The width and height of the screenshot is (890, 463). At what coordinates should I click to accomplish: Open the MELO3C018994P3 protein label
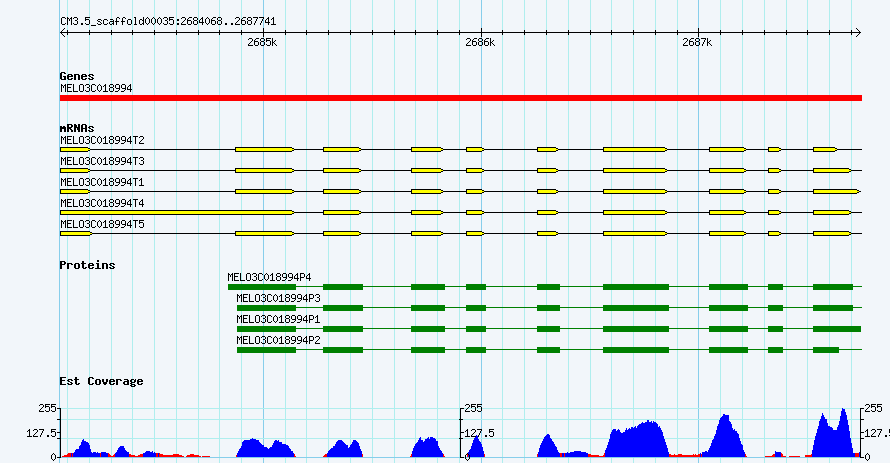(279, 298)
